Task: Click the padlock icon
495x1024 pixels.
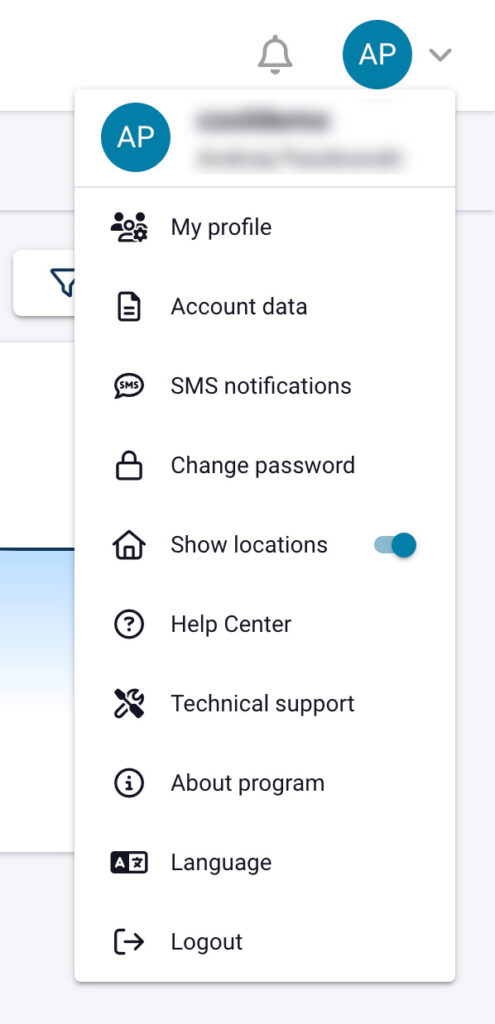Action: (x=129, y=466)
